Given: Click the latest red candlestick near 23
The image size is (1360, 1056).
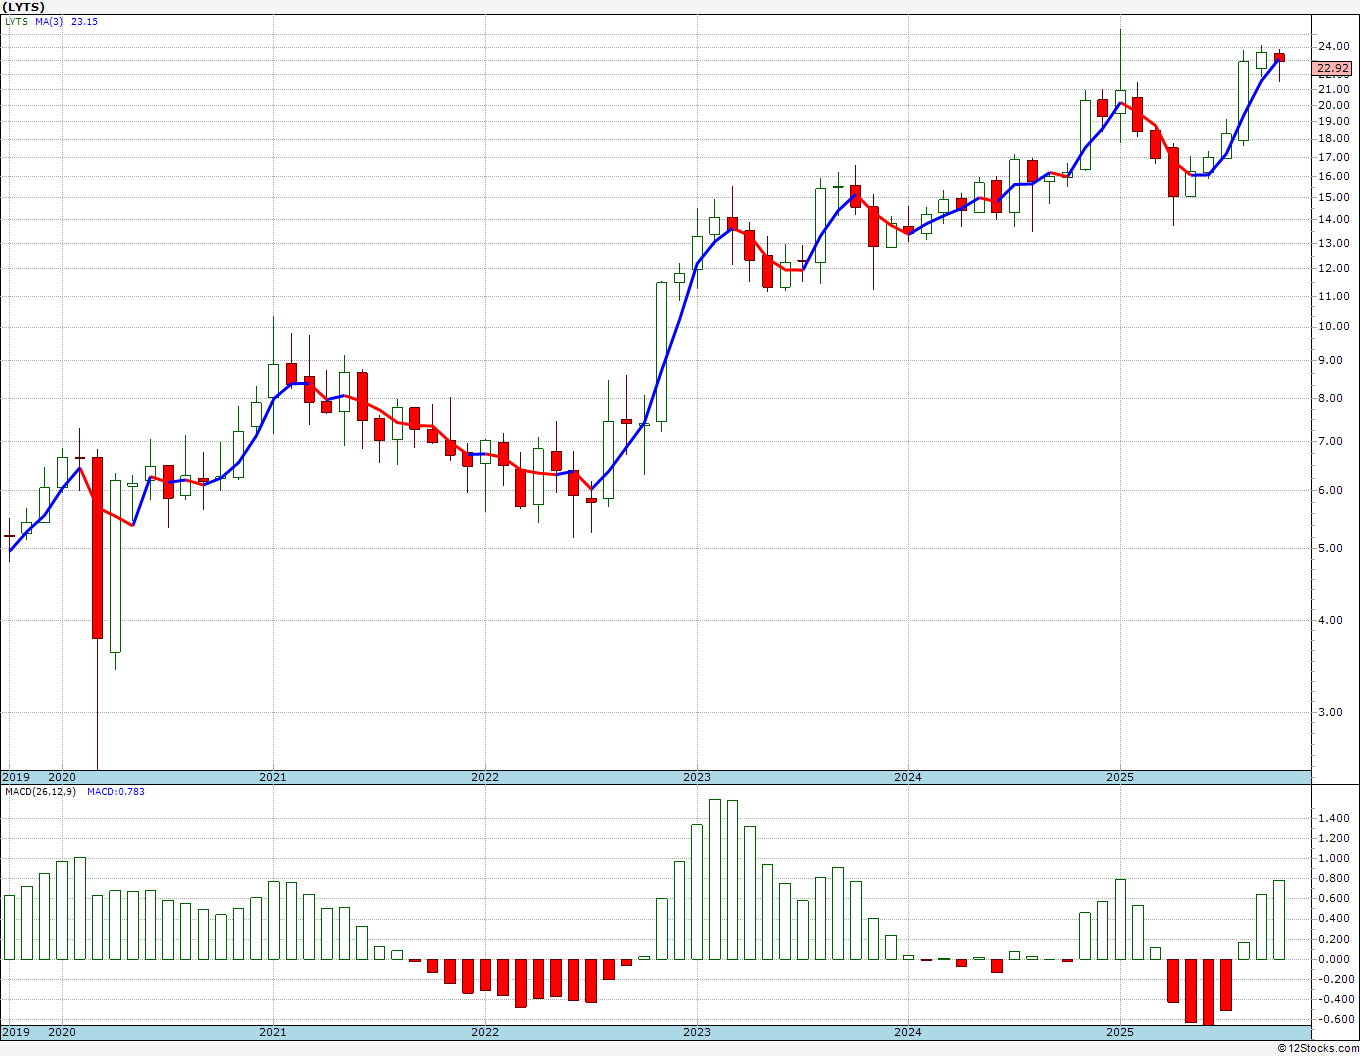Looking at the screenshot, I should point(1279,57).
